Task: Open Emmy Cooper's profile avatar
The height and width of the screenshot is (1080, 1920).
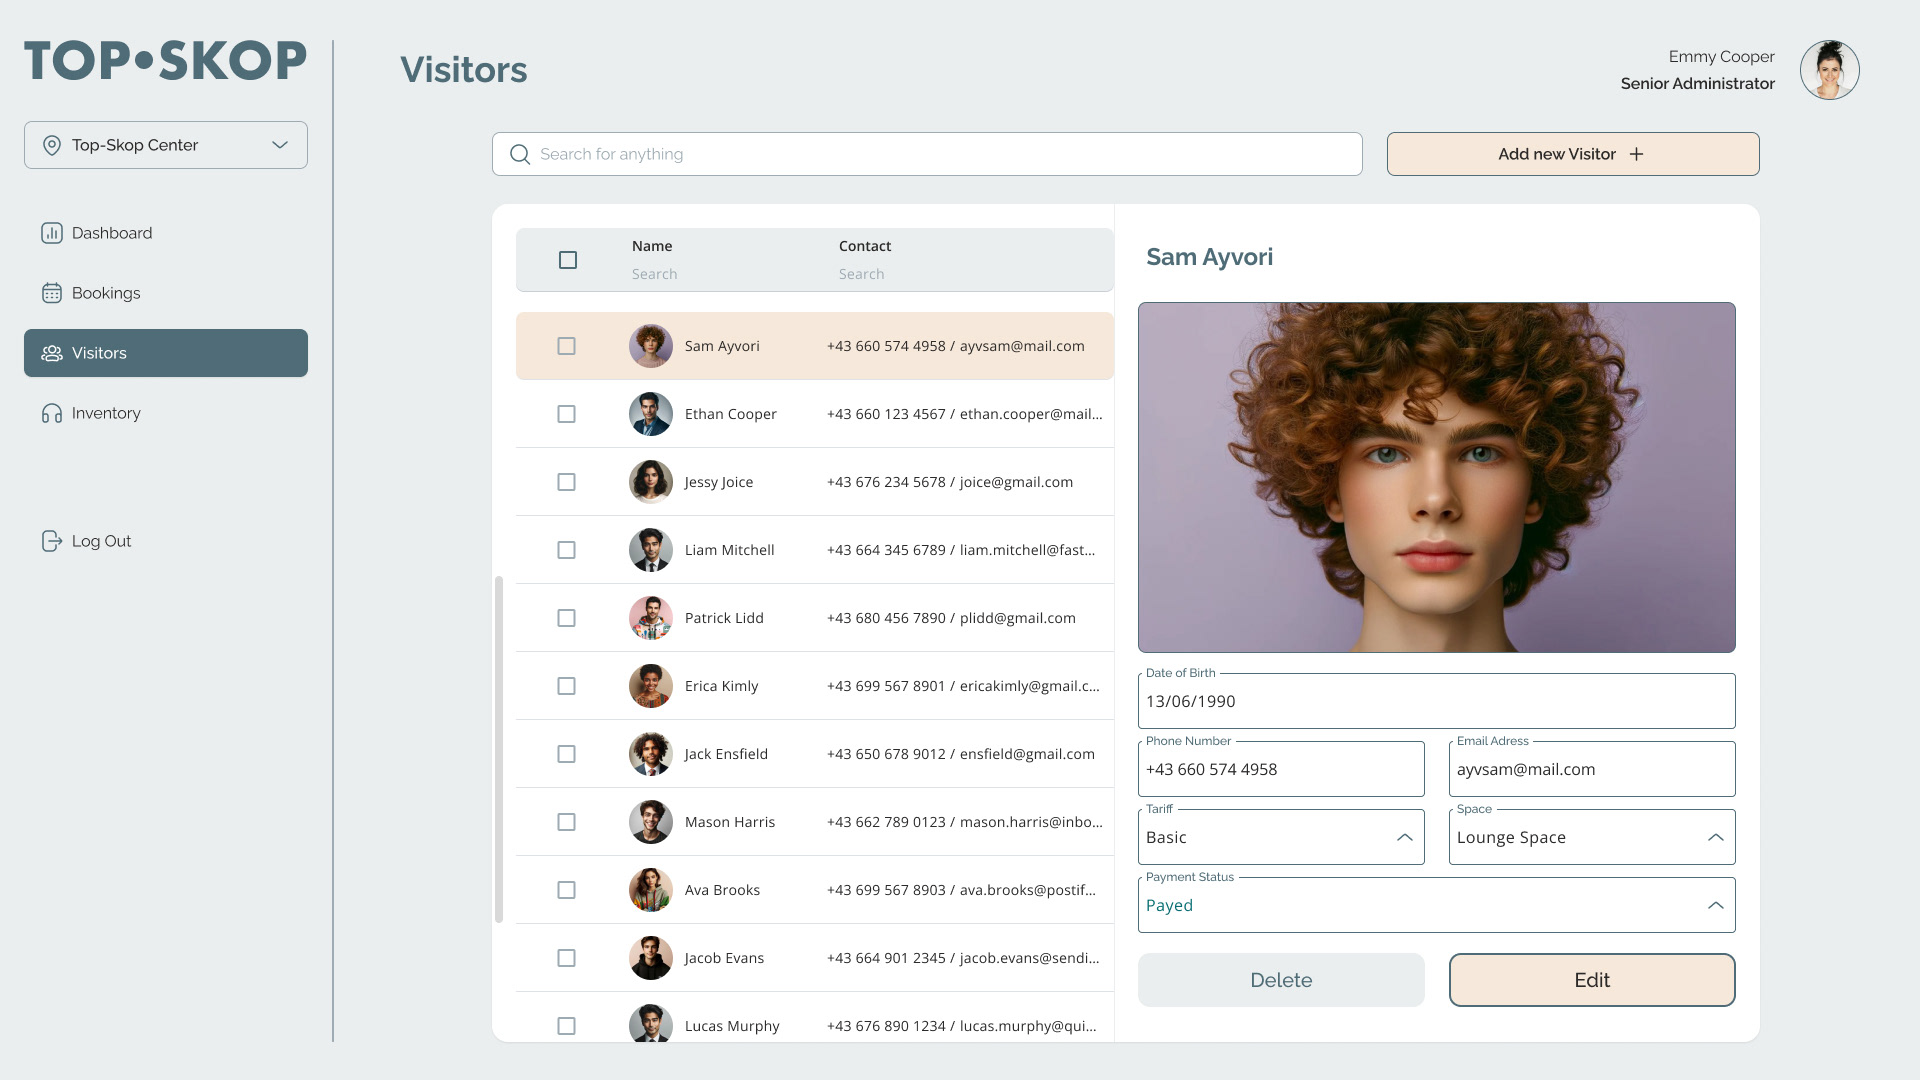Action: point(1829,70)
